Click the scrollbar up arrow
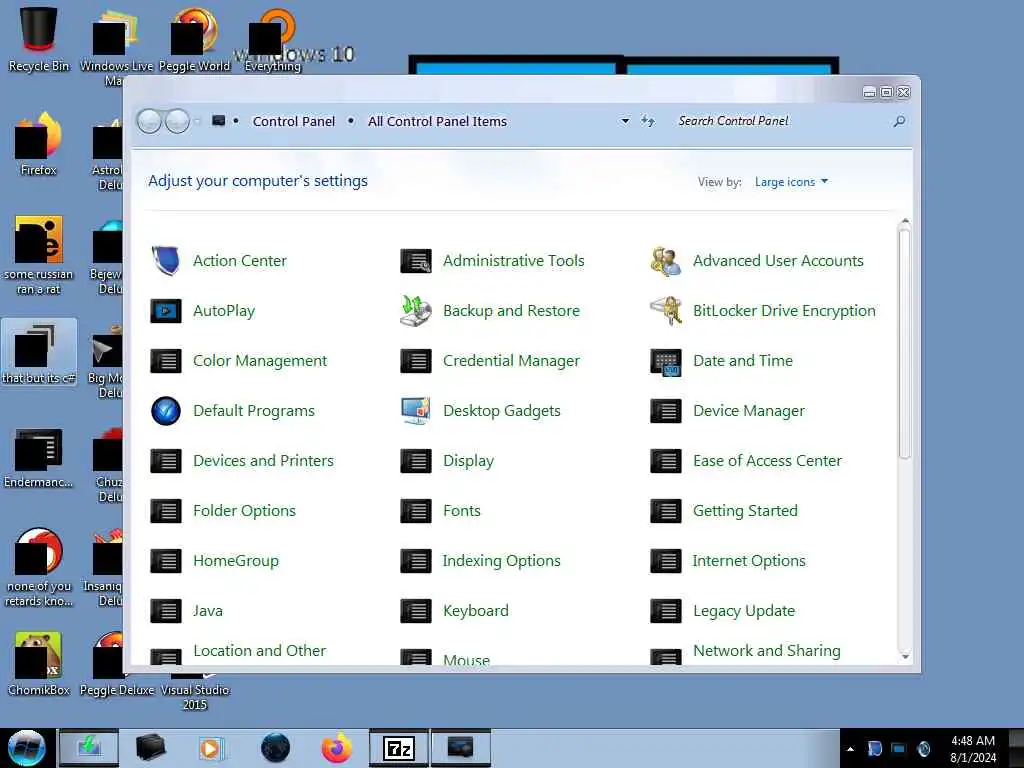The width and height of the screenshot is (1024, 768). 904,223
